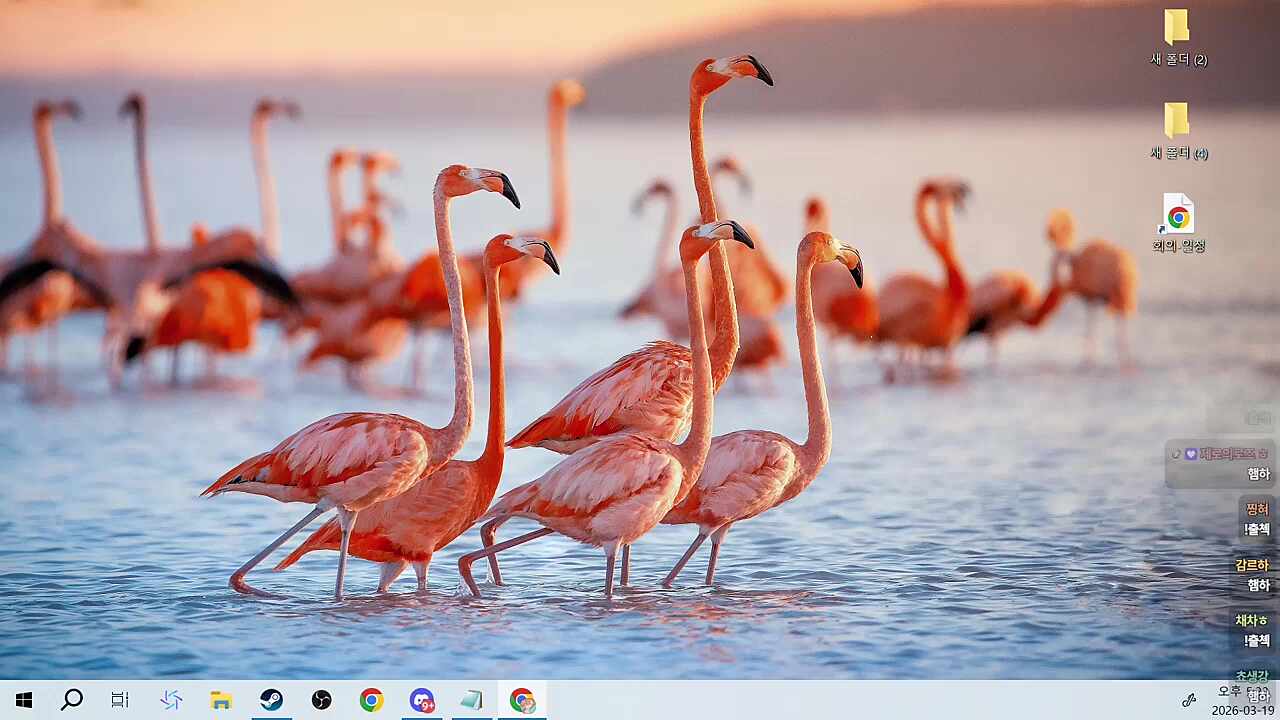Screen dimensions: 1280x720
Task: Open the taskbar clock and date
Action: point(1240,701)
